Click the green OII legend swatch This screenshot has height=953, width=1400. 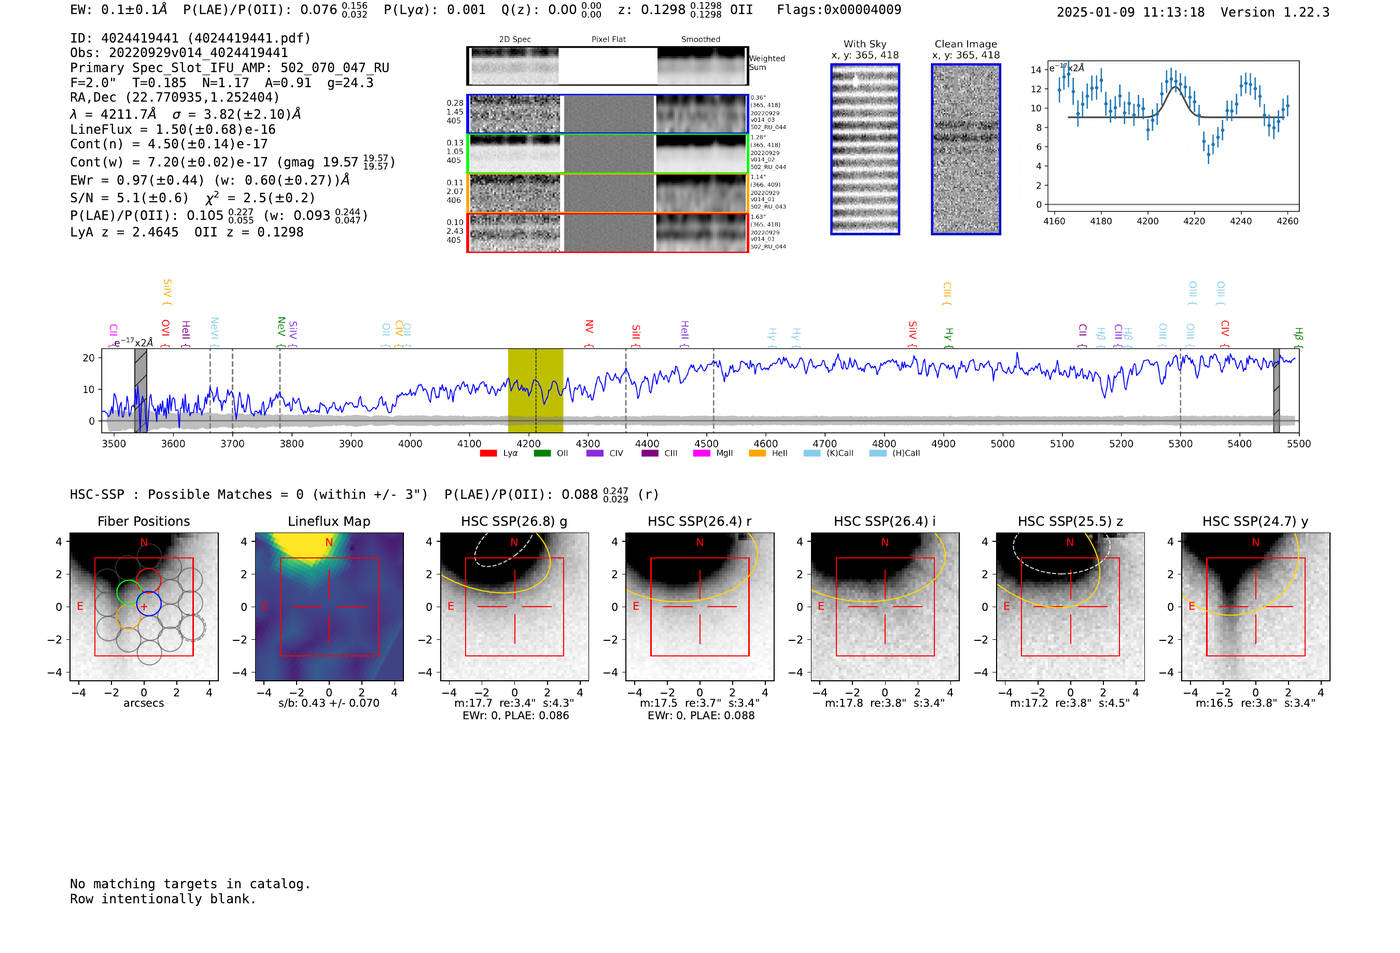tap(542, 454)
